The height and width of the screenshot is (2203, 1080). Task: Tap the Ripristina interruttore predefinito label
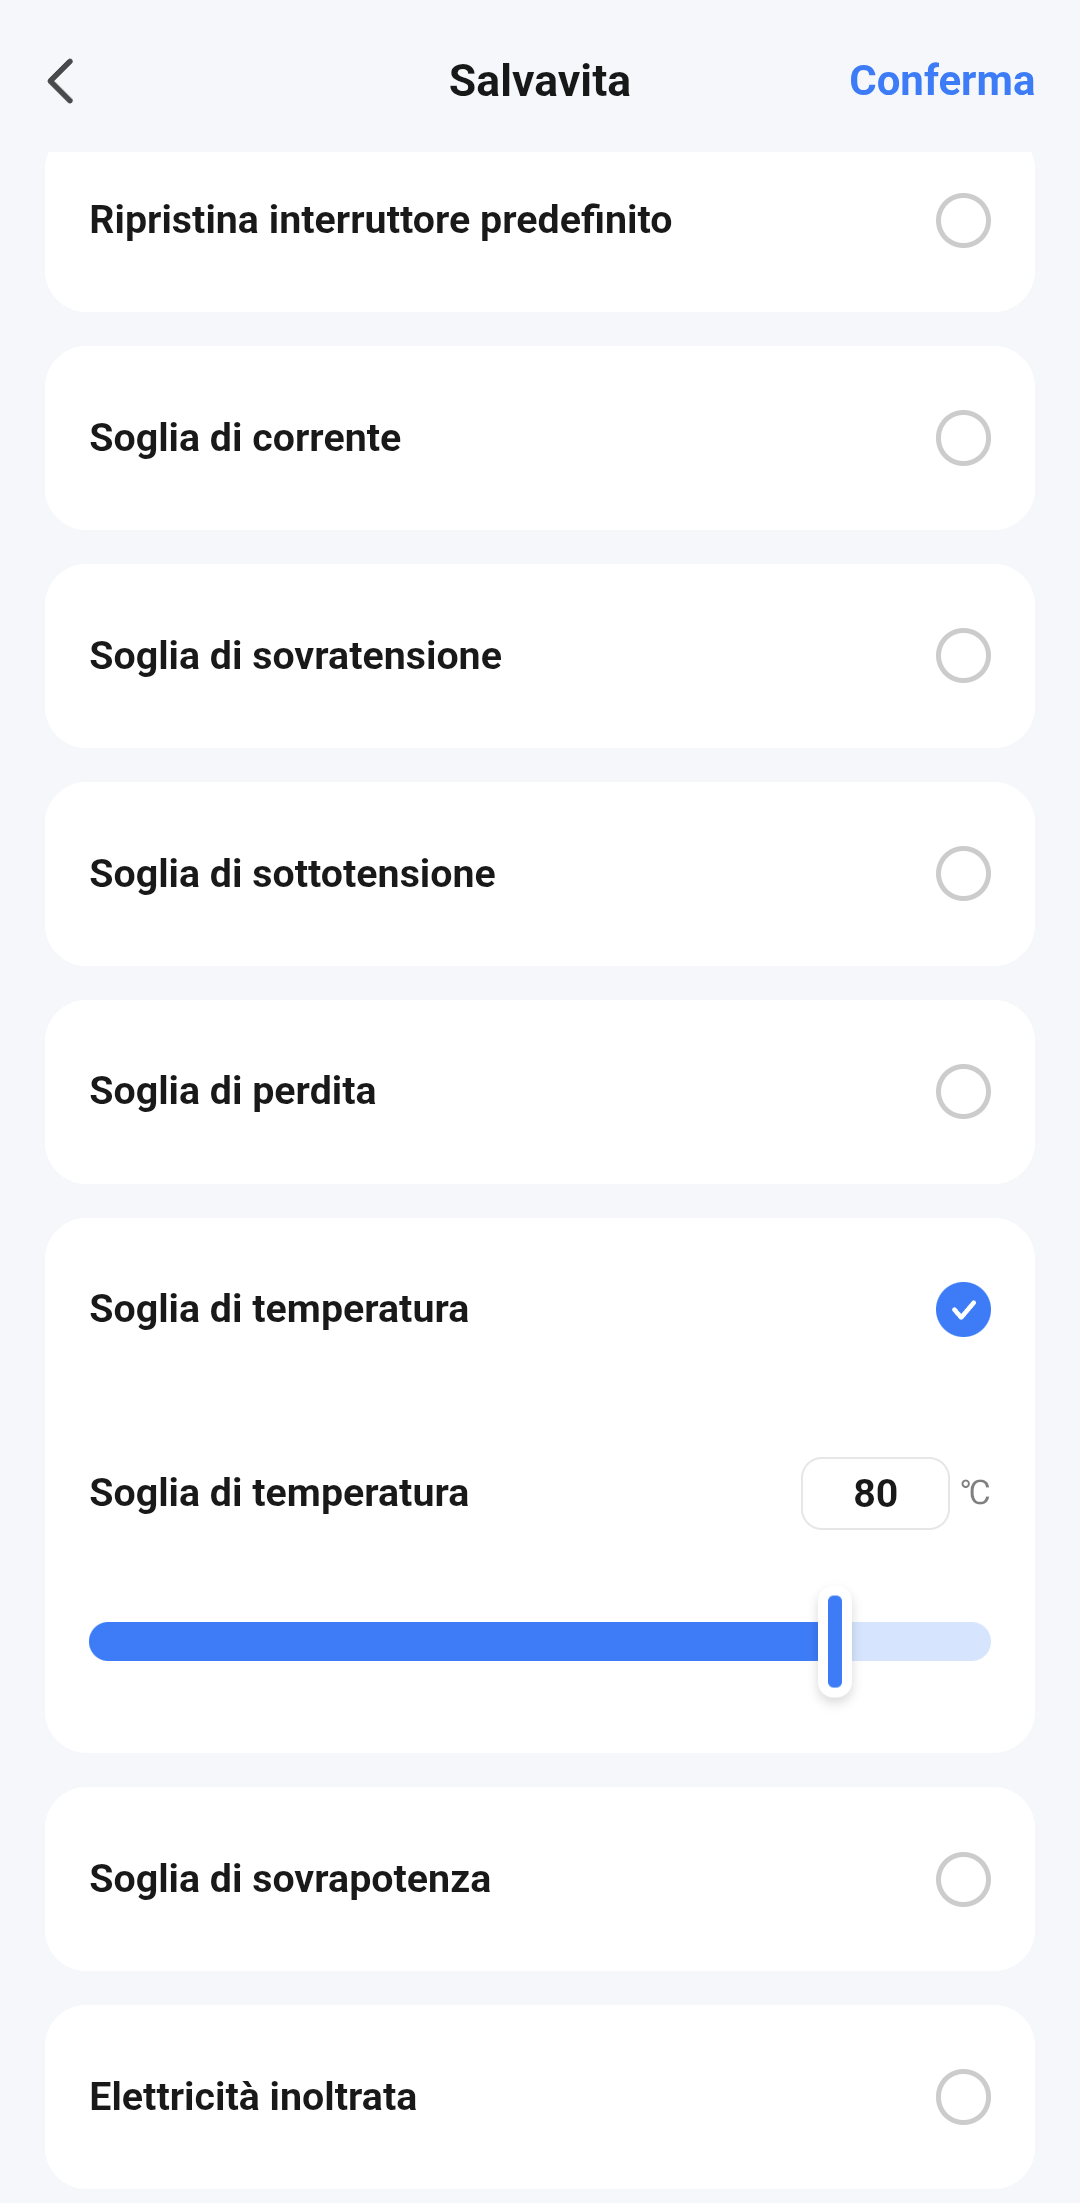coord(380,220)
